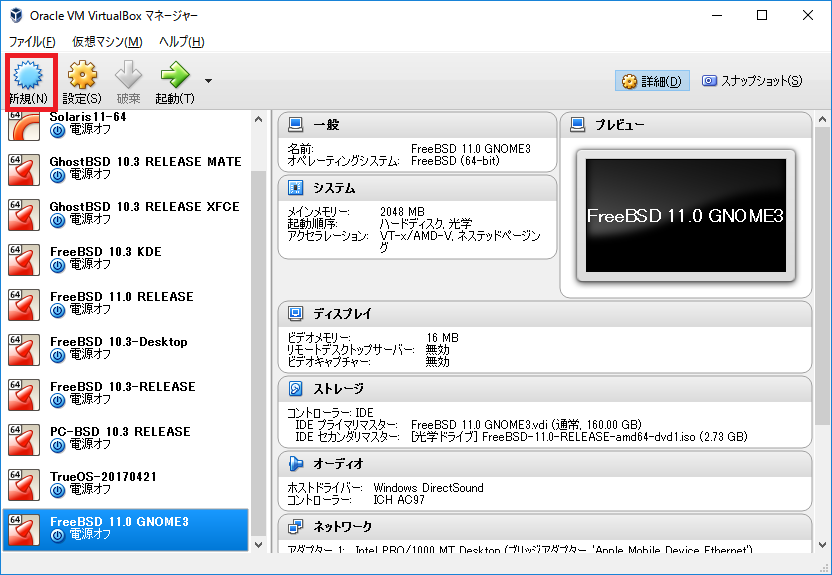Click the System (システム) chip icon
The width and height of the screenshot is (832, 575).
coord(296,188)
